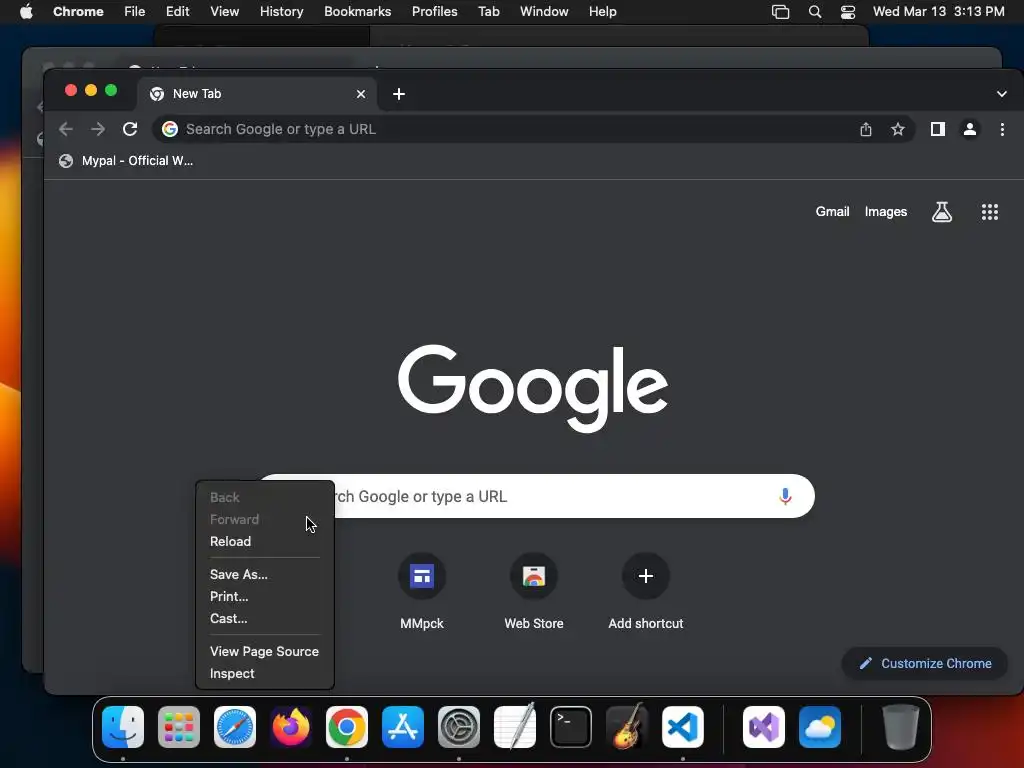The width and height of the screenshot is (1024, 768).
Task: Open the Apple menu icon
Action: [x=26, y=12]
